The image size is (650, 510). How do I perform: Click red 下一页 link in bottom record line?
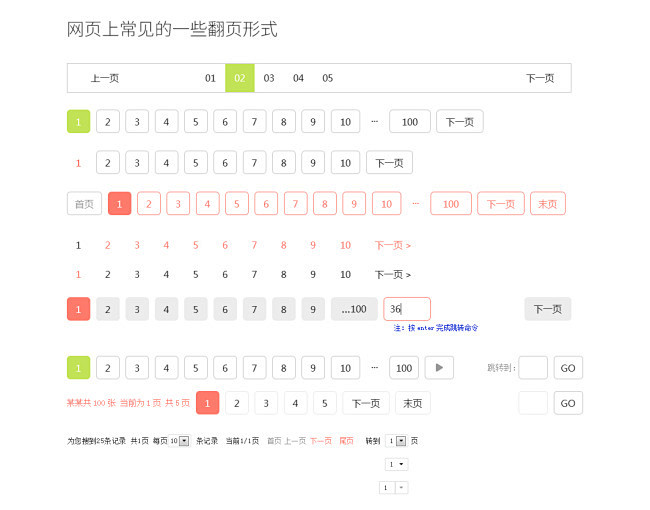(x=321, y=441)
